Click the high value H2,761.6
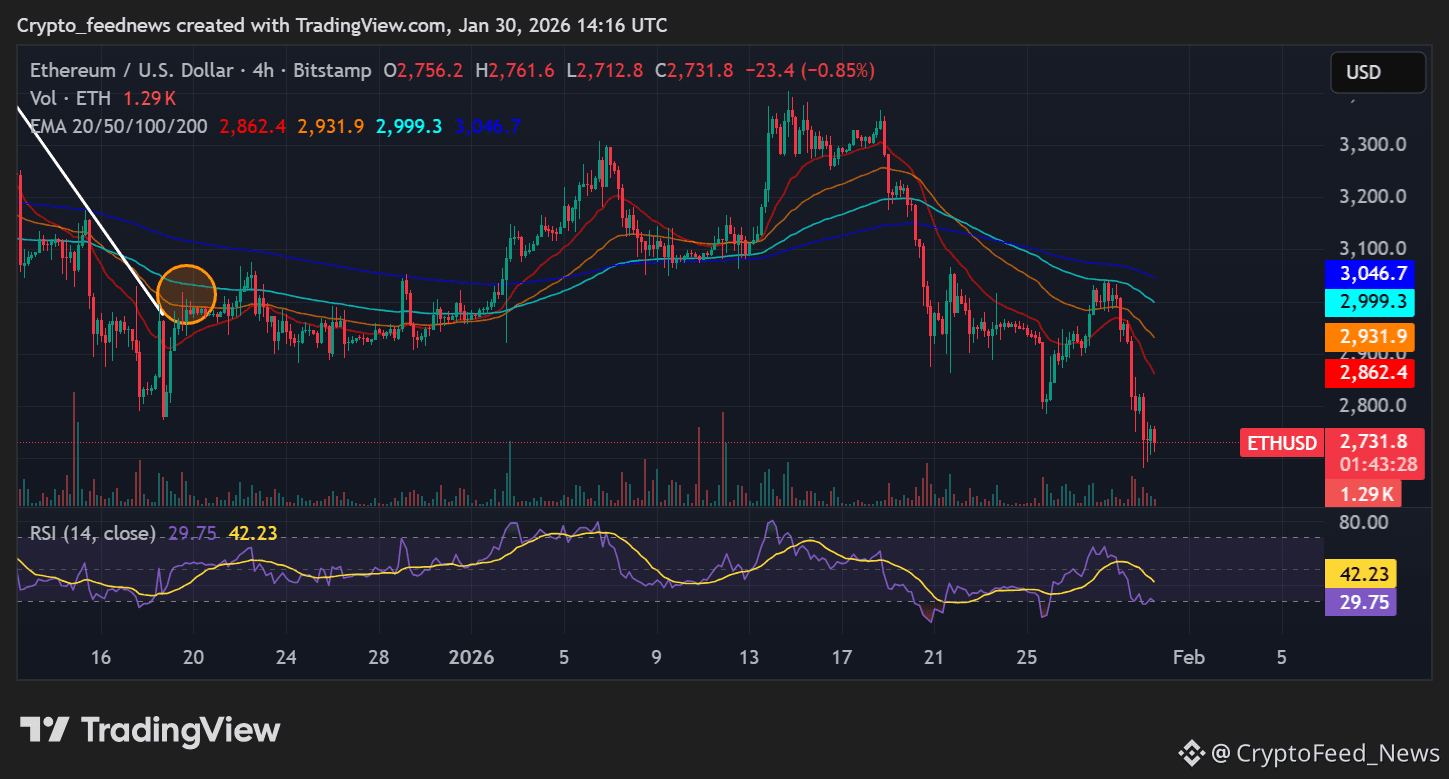Image resolution: width=1449 pixels, height=779 pixels. (515, 71)
